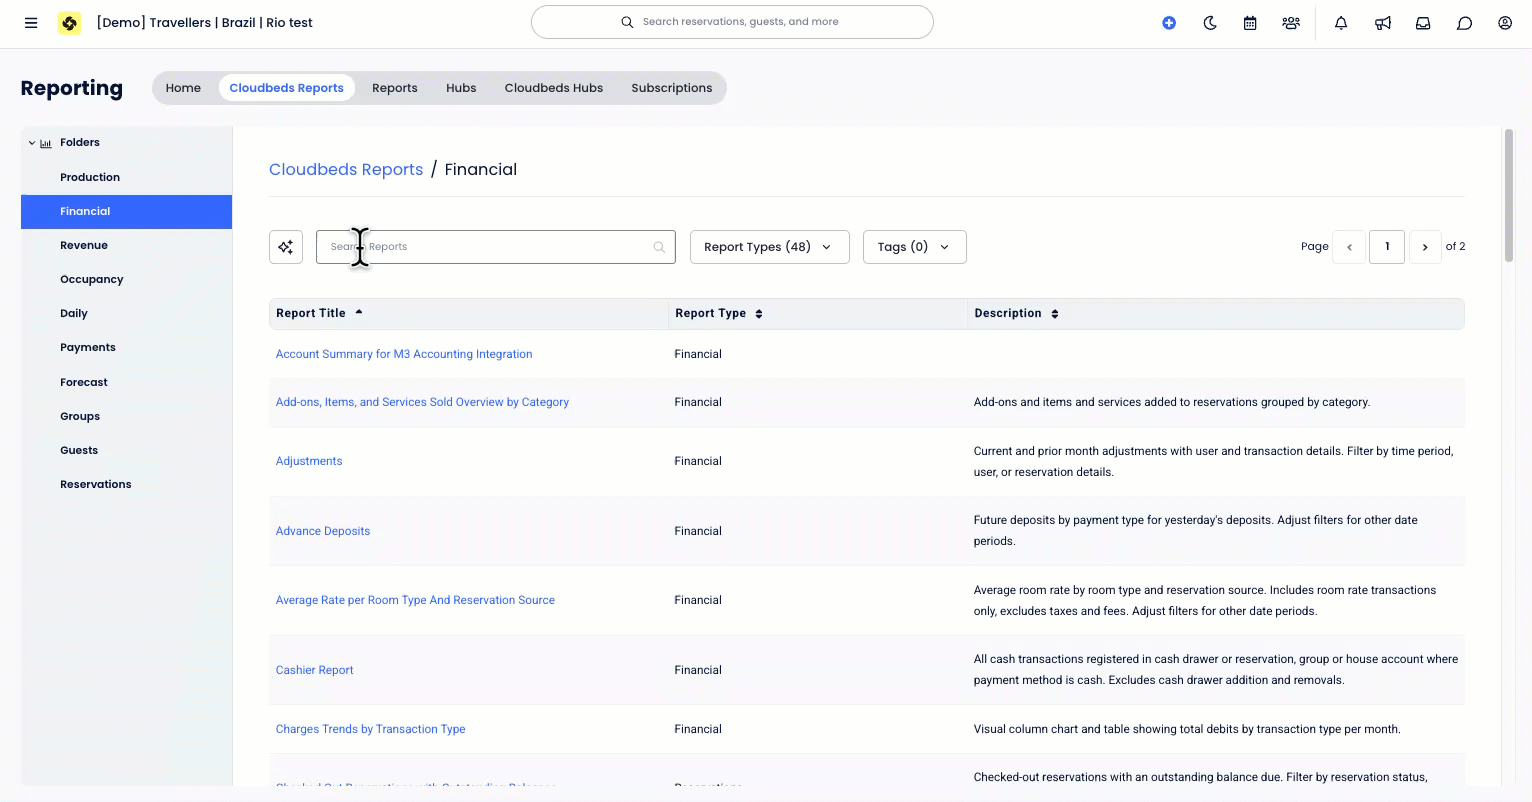Open announcements via the megaphone icon
Screen dimensions: 1532x802
pos(1381,22)
